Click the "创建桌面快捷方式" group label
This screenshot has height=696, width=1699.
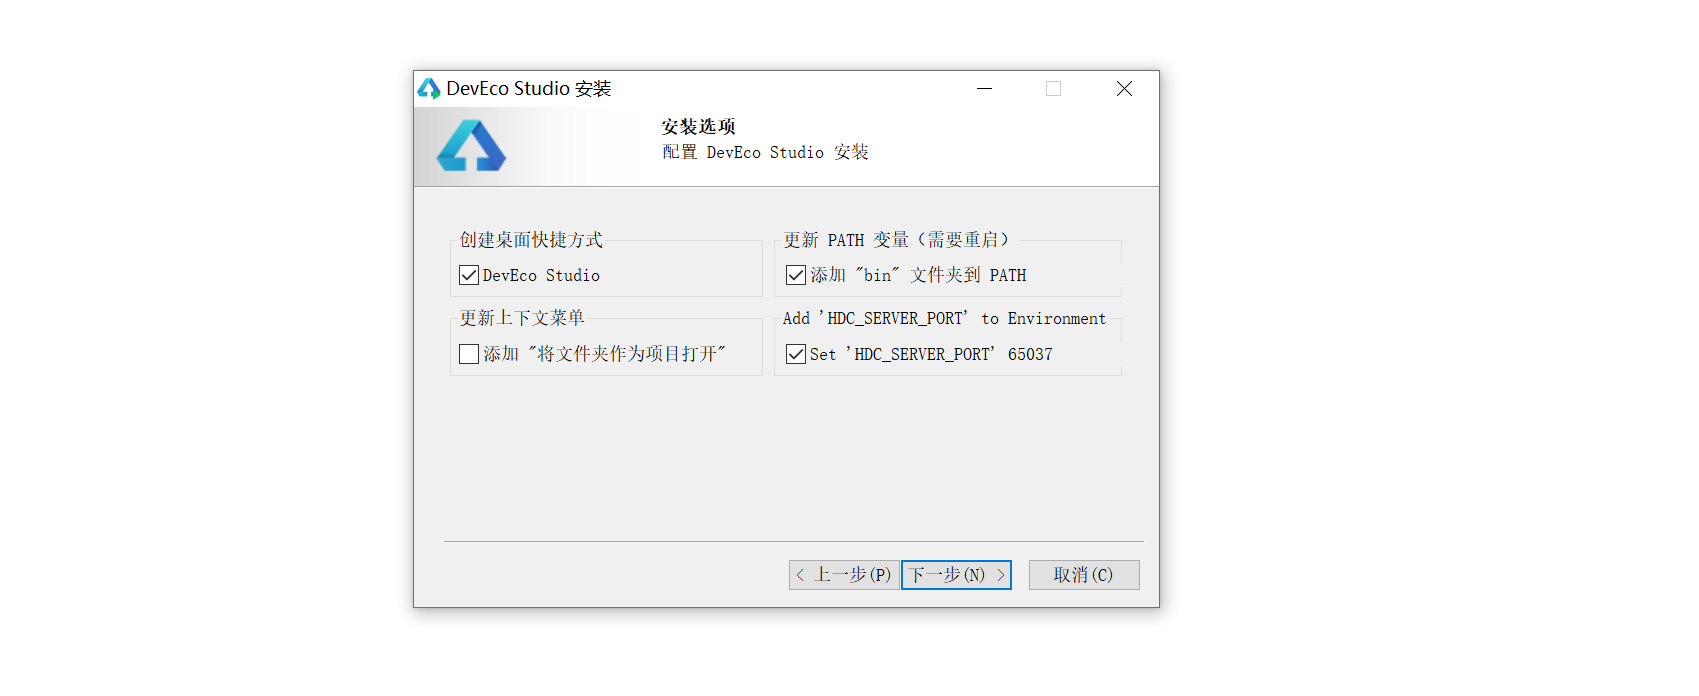(x=531, y=240)
